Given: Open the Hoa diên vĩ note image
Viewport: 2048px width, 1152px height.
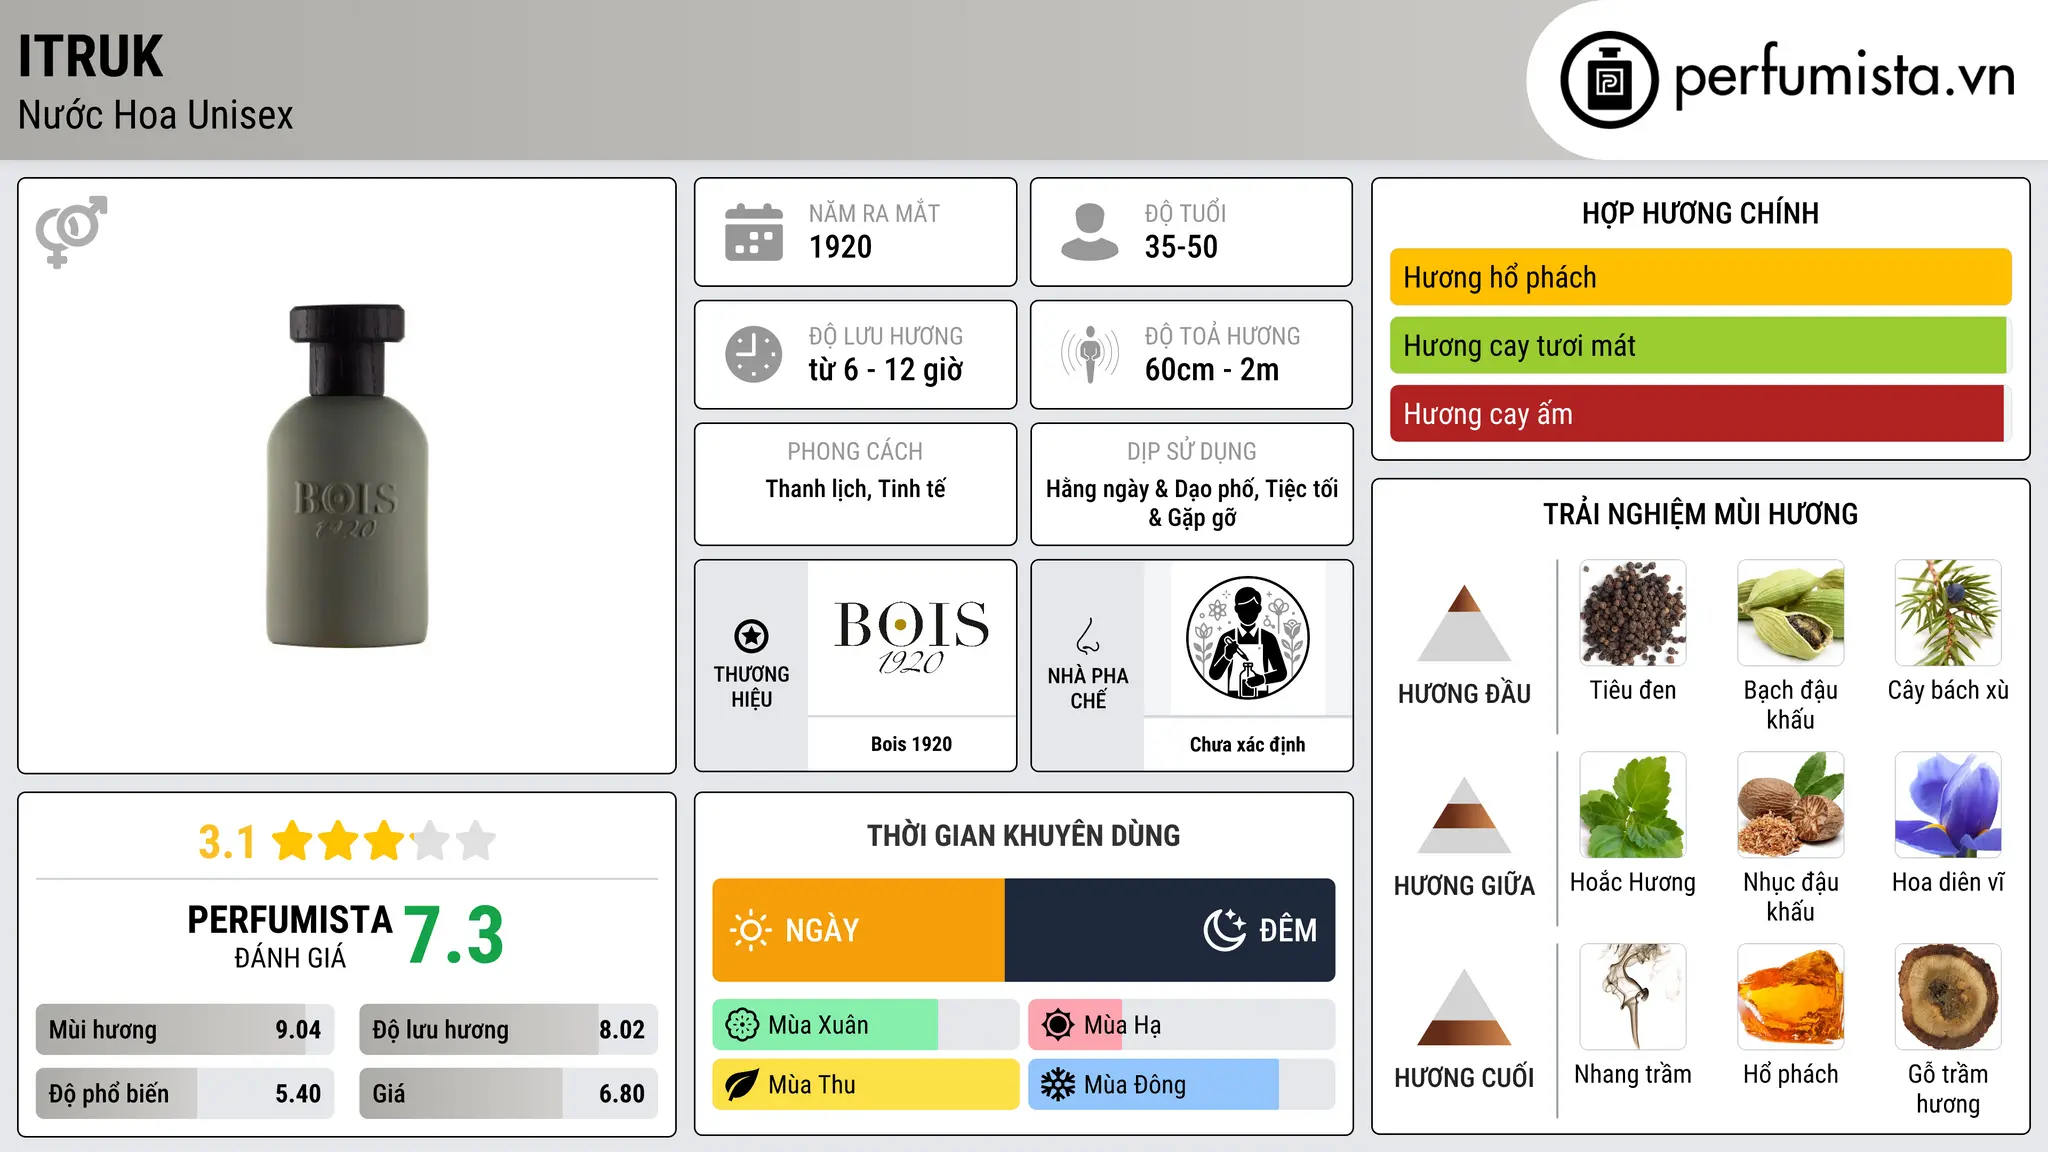Looking at the screenshot, I should click(x=1948, y=805).
